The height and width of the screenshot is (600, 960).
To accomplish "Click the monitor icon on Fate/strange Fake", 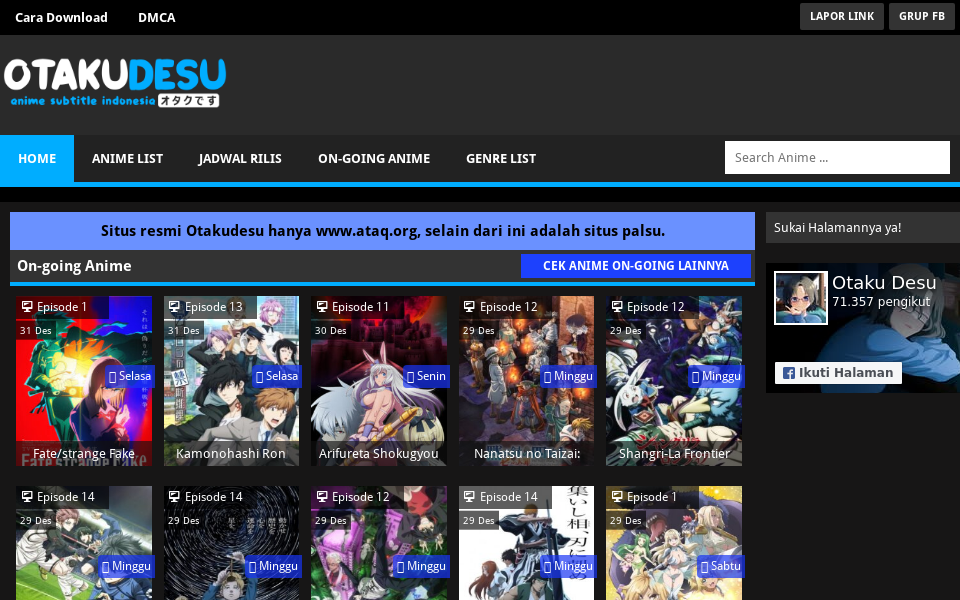I will [x=27, y=307].
